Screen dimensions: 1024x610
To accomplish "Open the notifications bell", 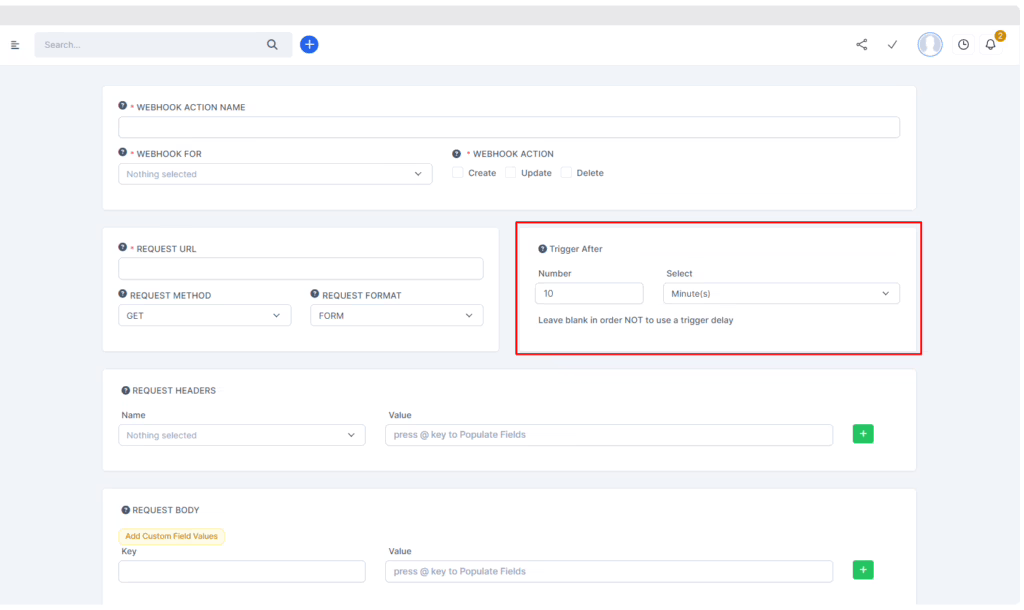I will (991, 45).
